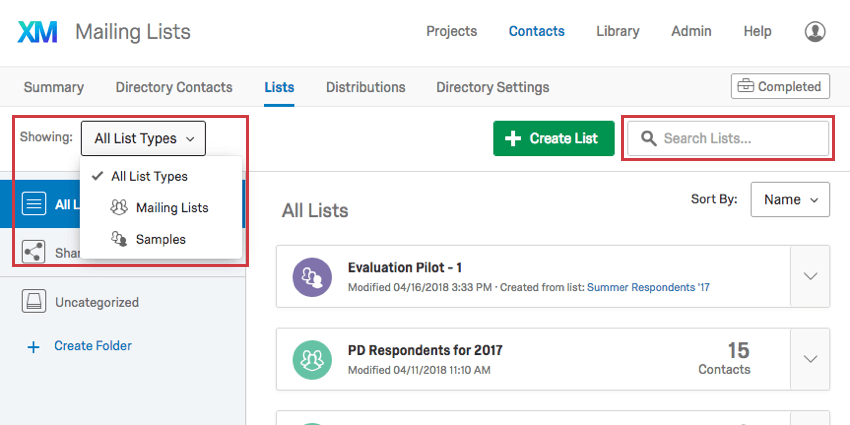850x425 pixels.
Task: Click into the Search Lists field
Action: [x=728, y=138]
